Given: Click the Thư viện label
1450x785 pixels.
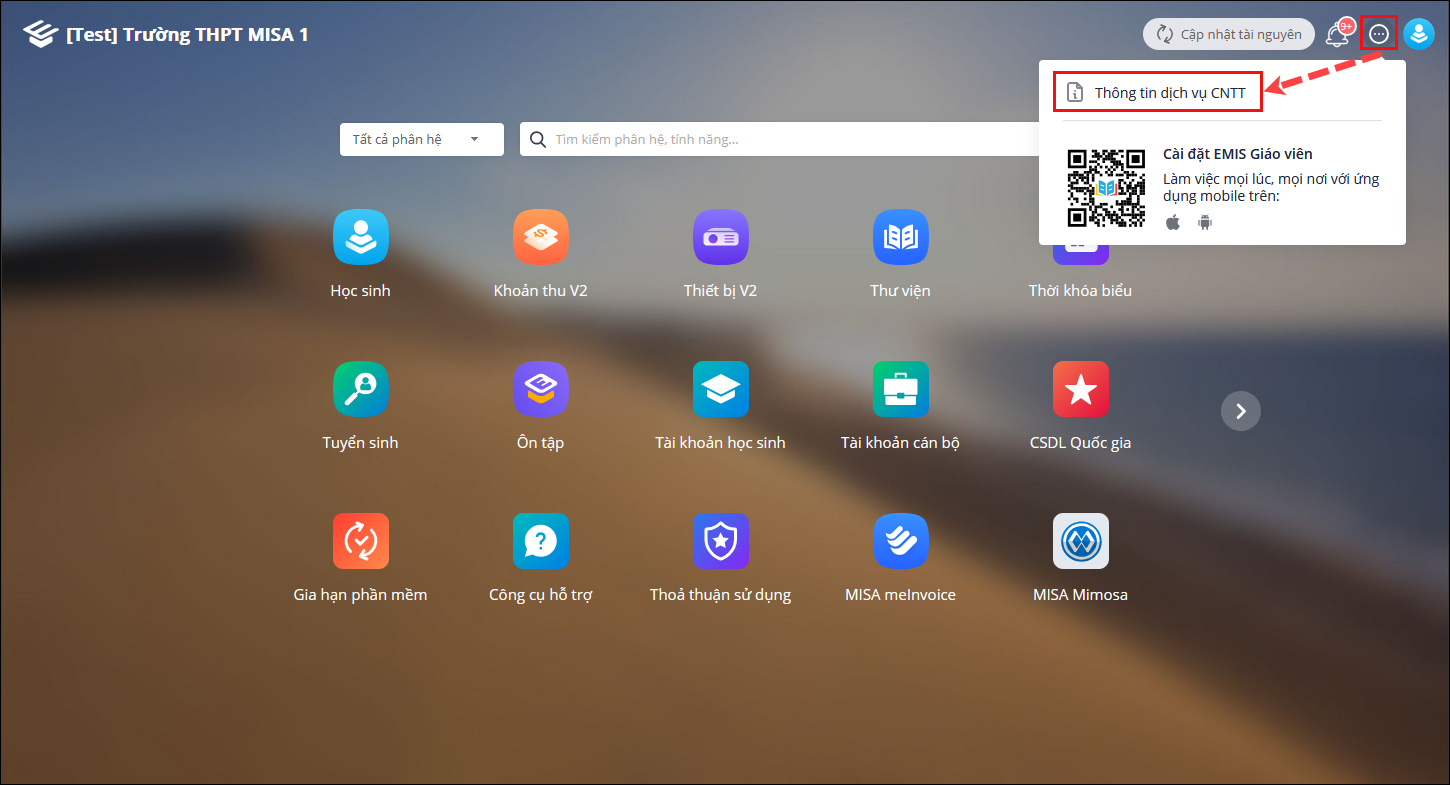Looking at the screenshot, I should point(900,291).
